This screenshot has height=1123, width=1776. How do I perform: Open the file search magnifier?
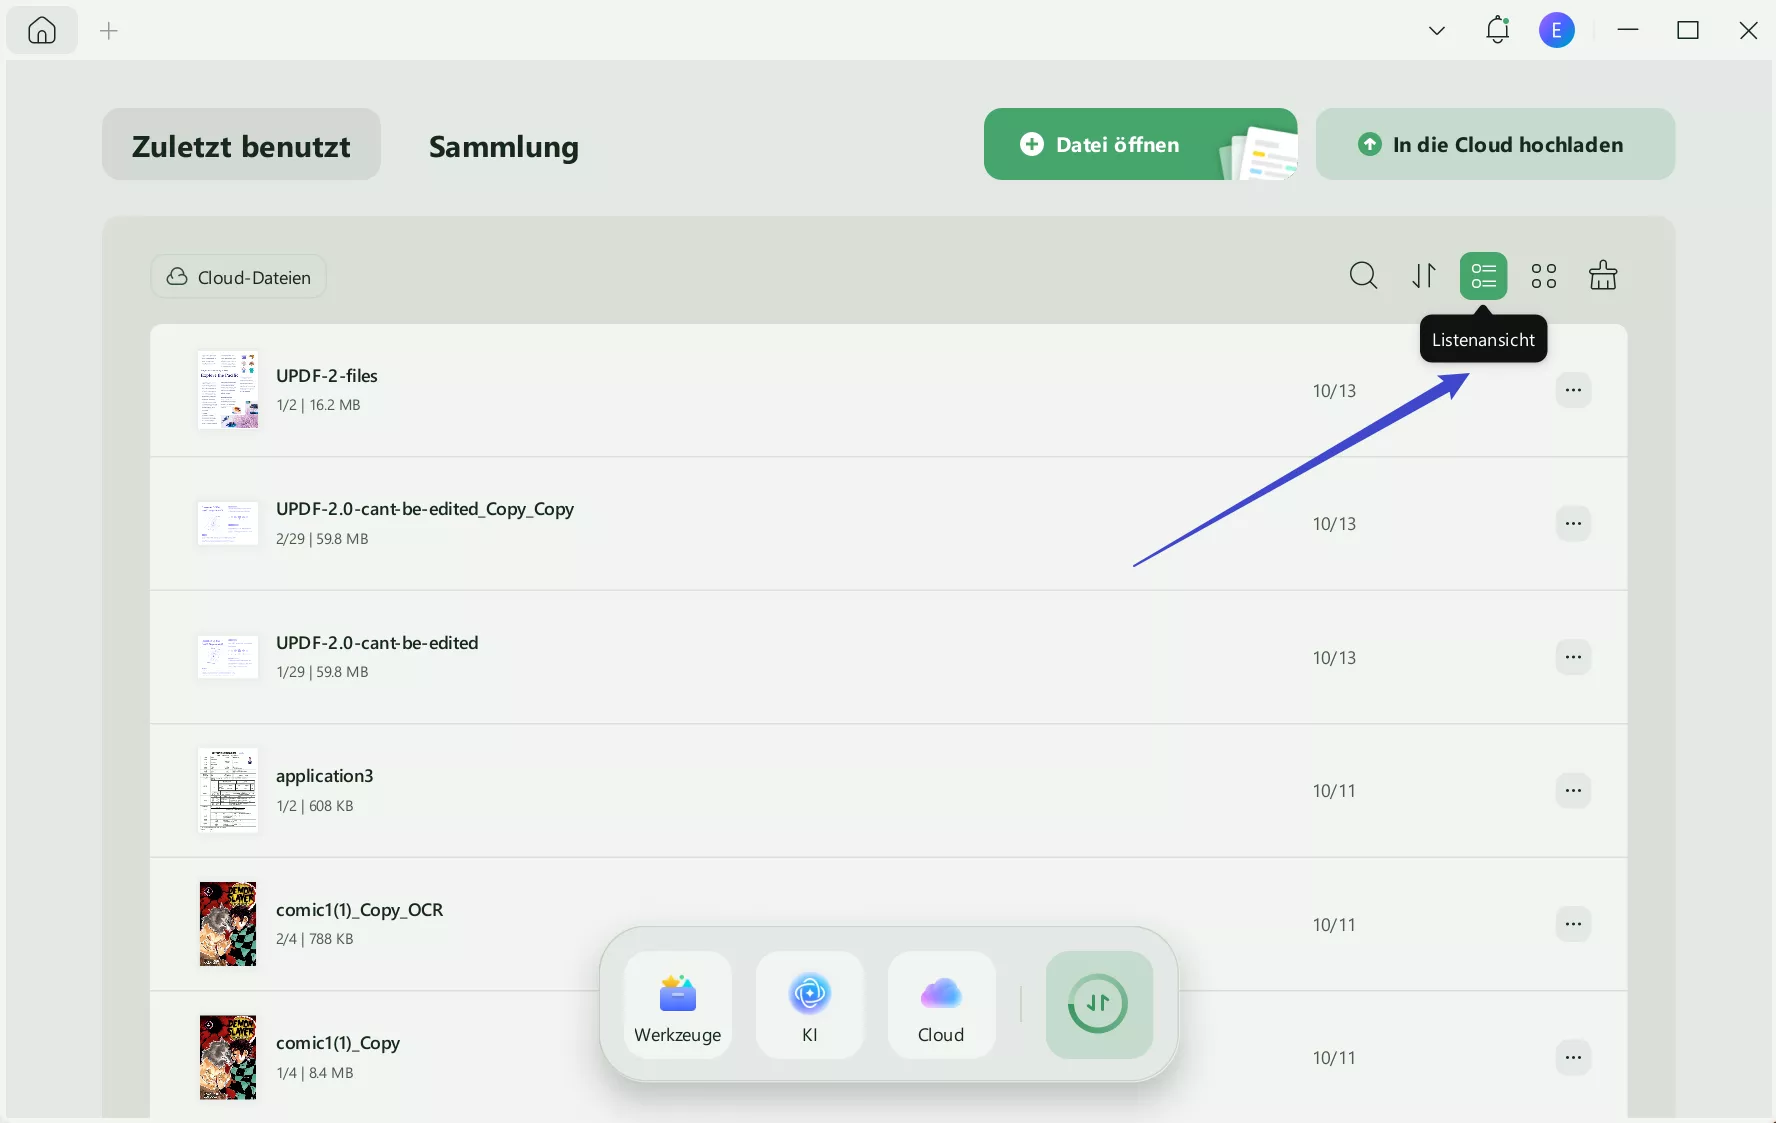(x=1363, y=275)
